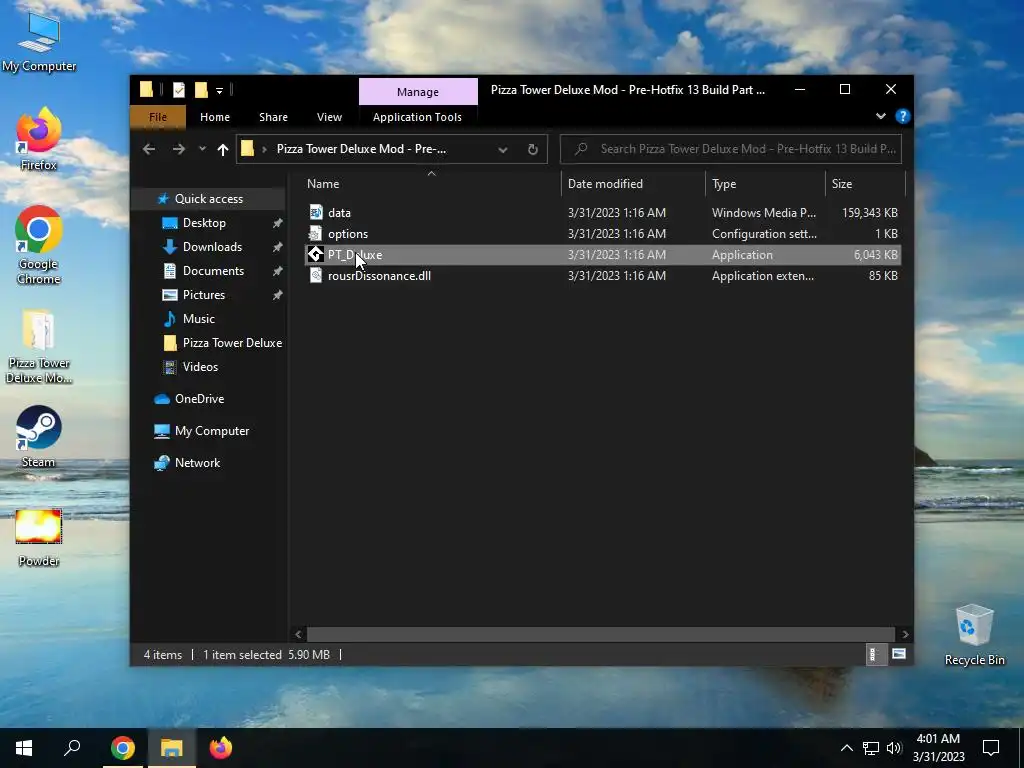Launch Steam from the desktop

(x=39, y=437)
